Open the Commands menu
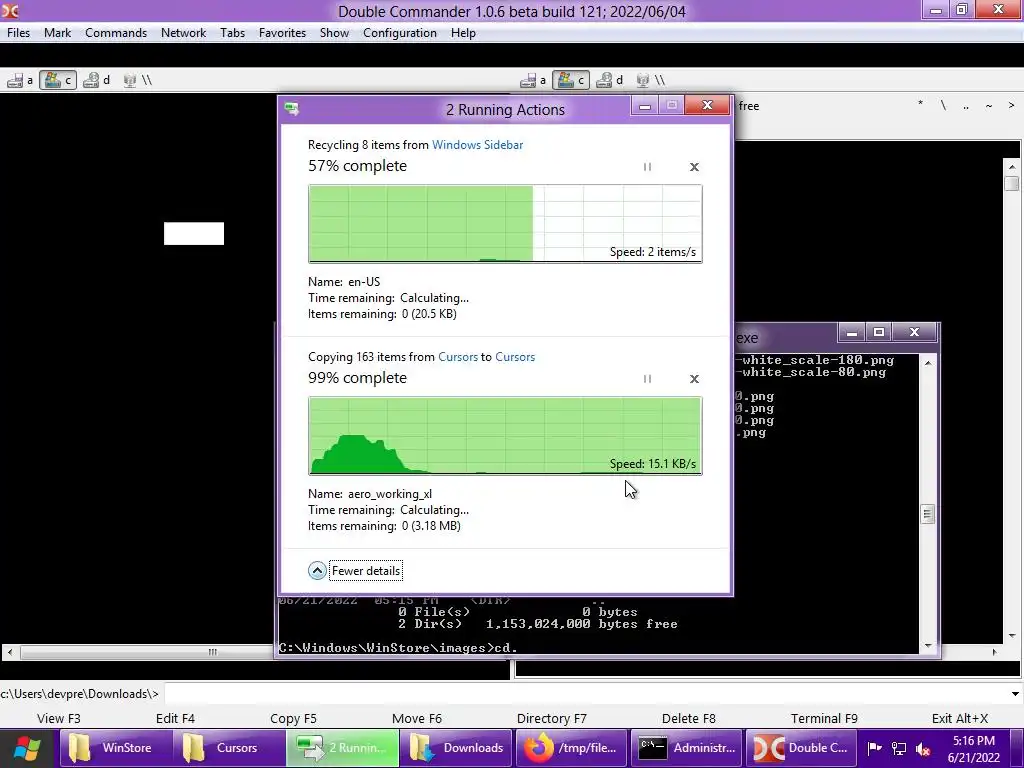 [116, 33]
